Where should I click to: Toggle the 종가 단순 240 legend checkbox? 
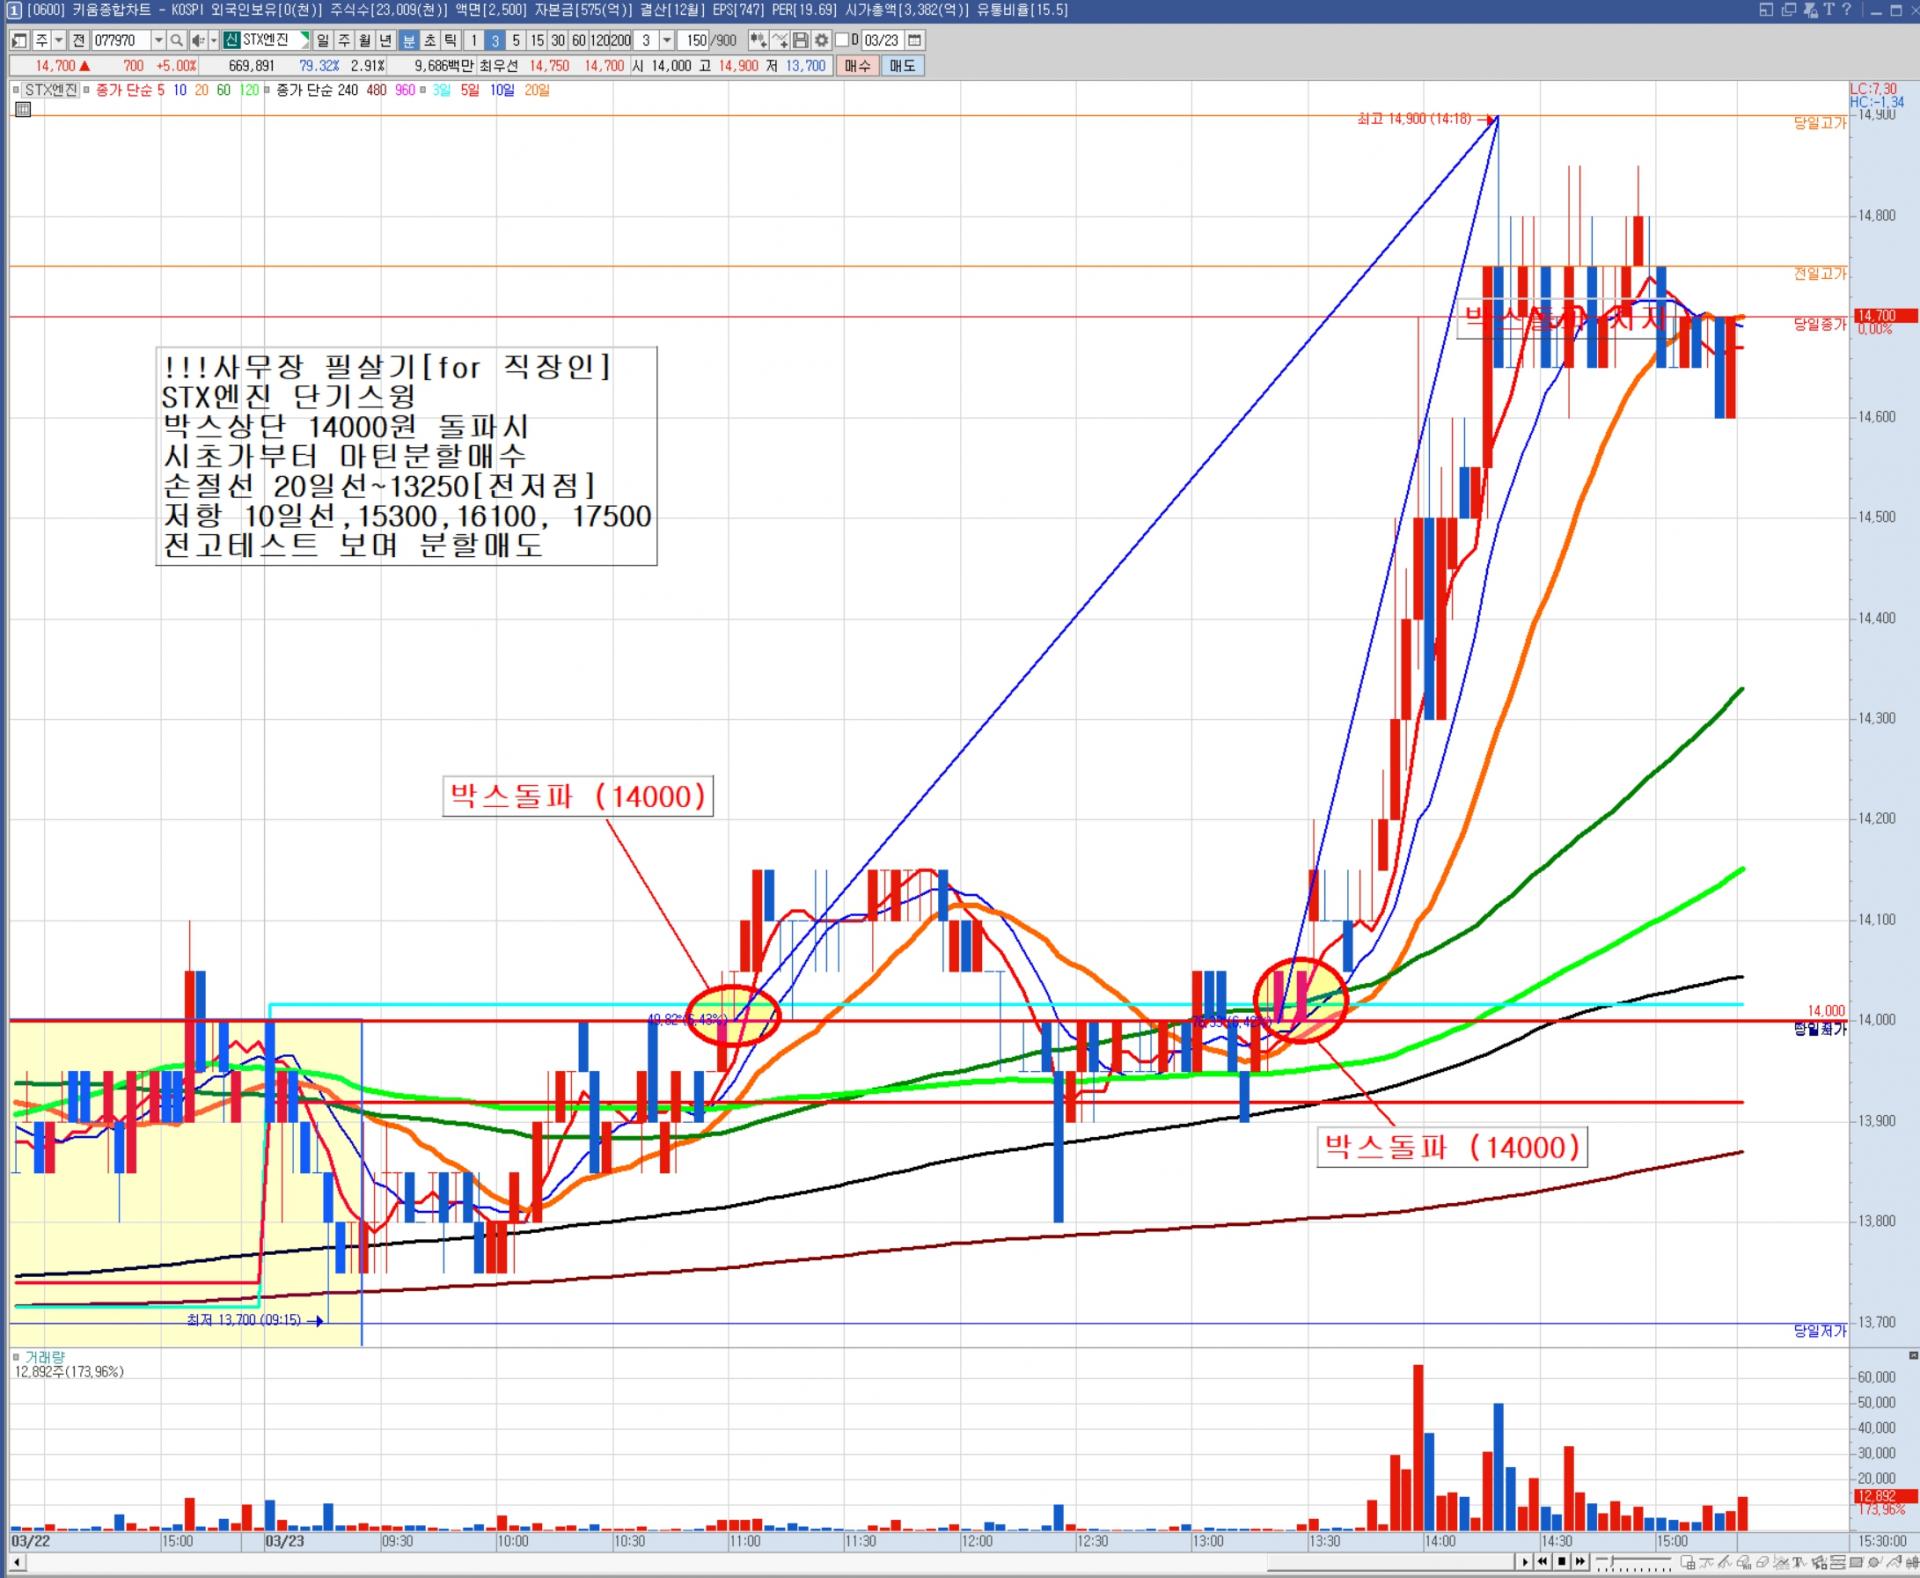point(268,90)
